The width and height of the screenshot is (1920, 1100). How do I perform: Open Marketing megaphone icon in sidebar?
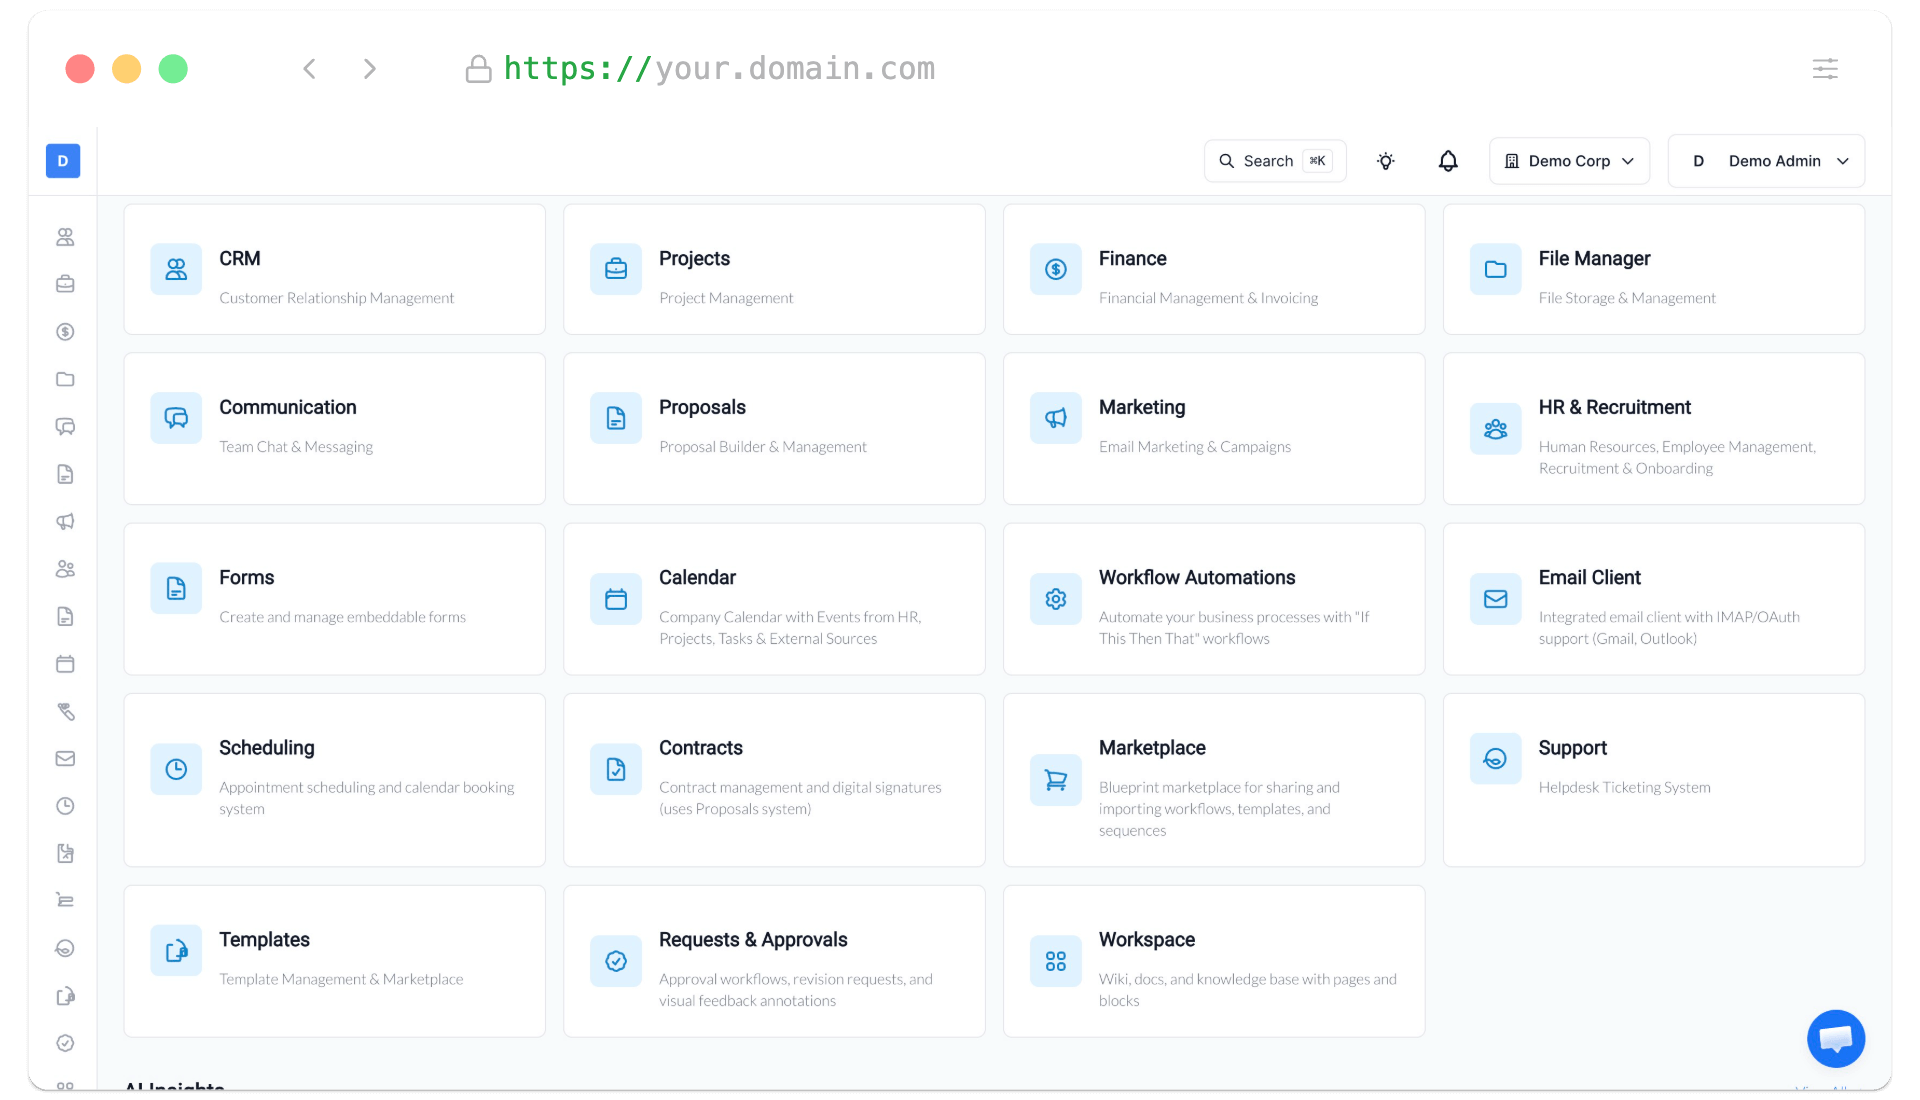click(65, 521)
